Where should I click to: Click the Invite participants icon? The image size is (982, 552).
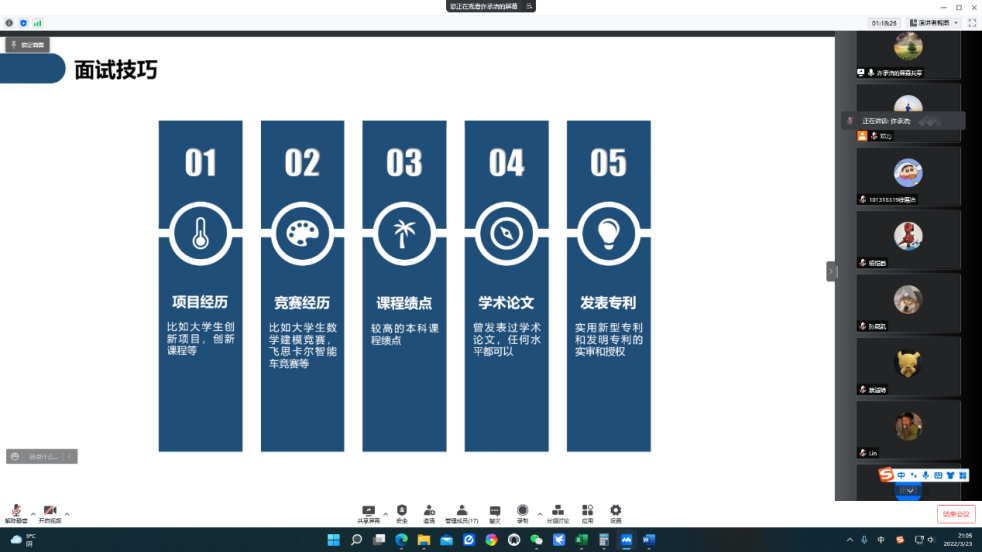coord(429,511)
